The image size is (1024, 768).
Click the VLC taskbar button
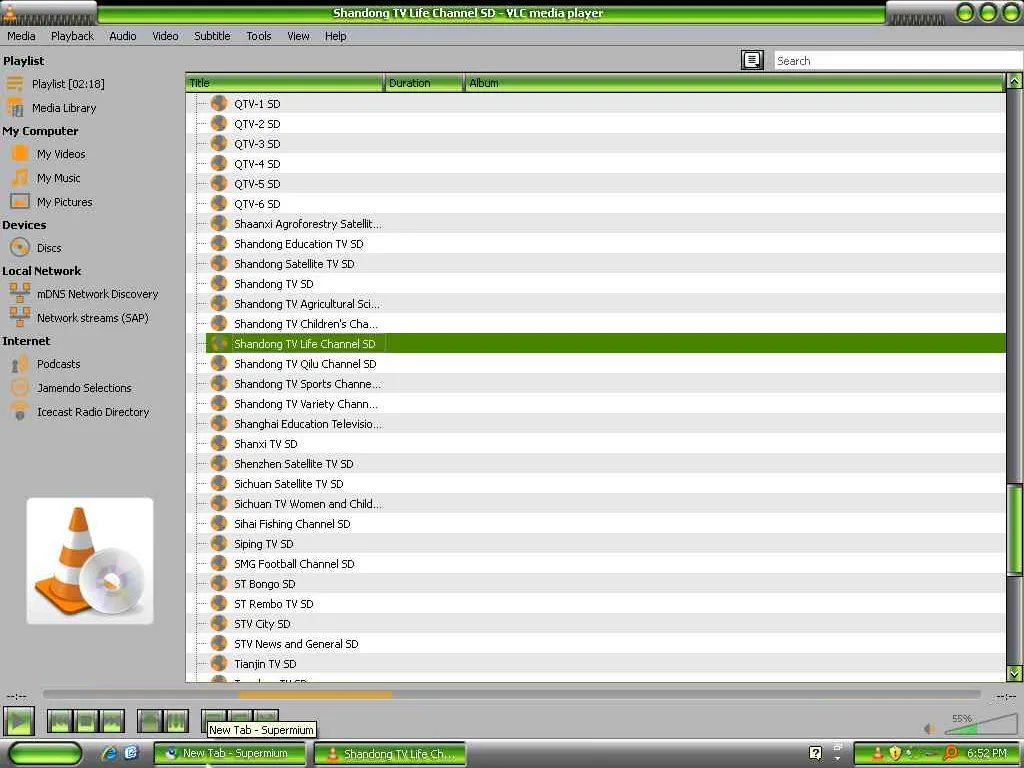point(390,754)
